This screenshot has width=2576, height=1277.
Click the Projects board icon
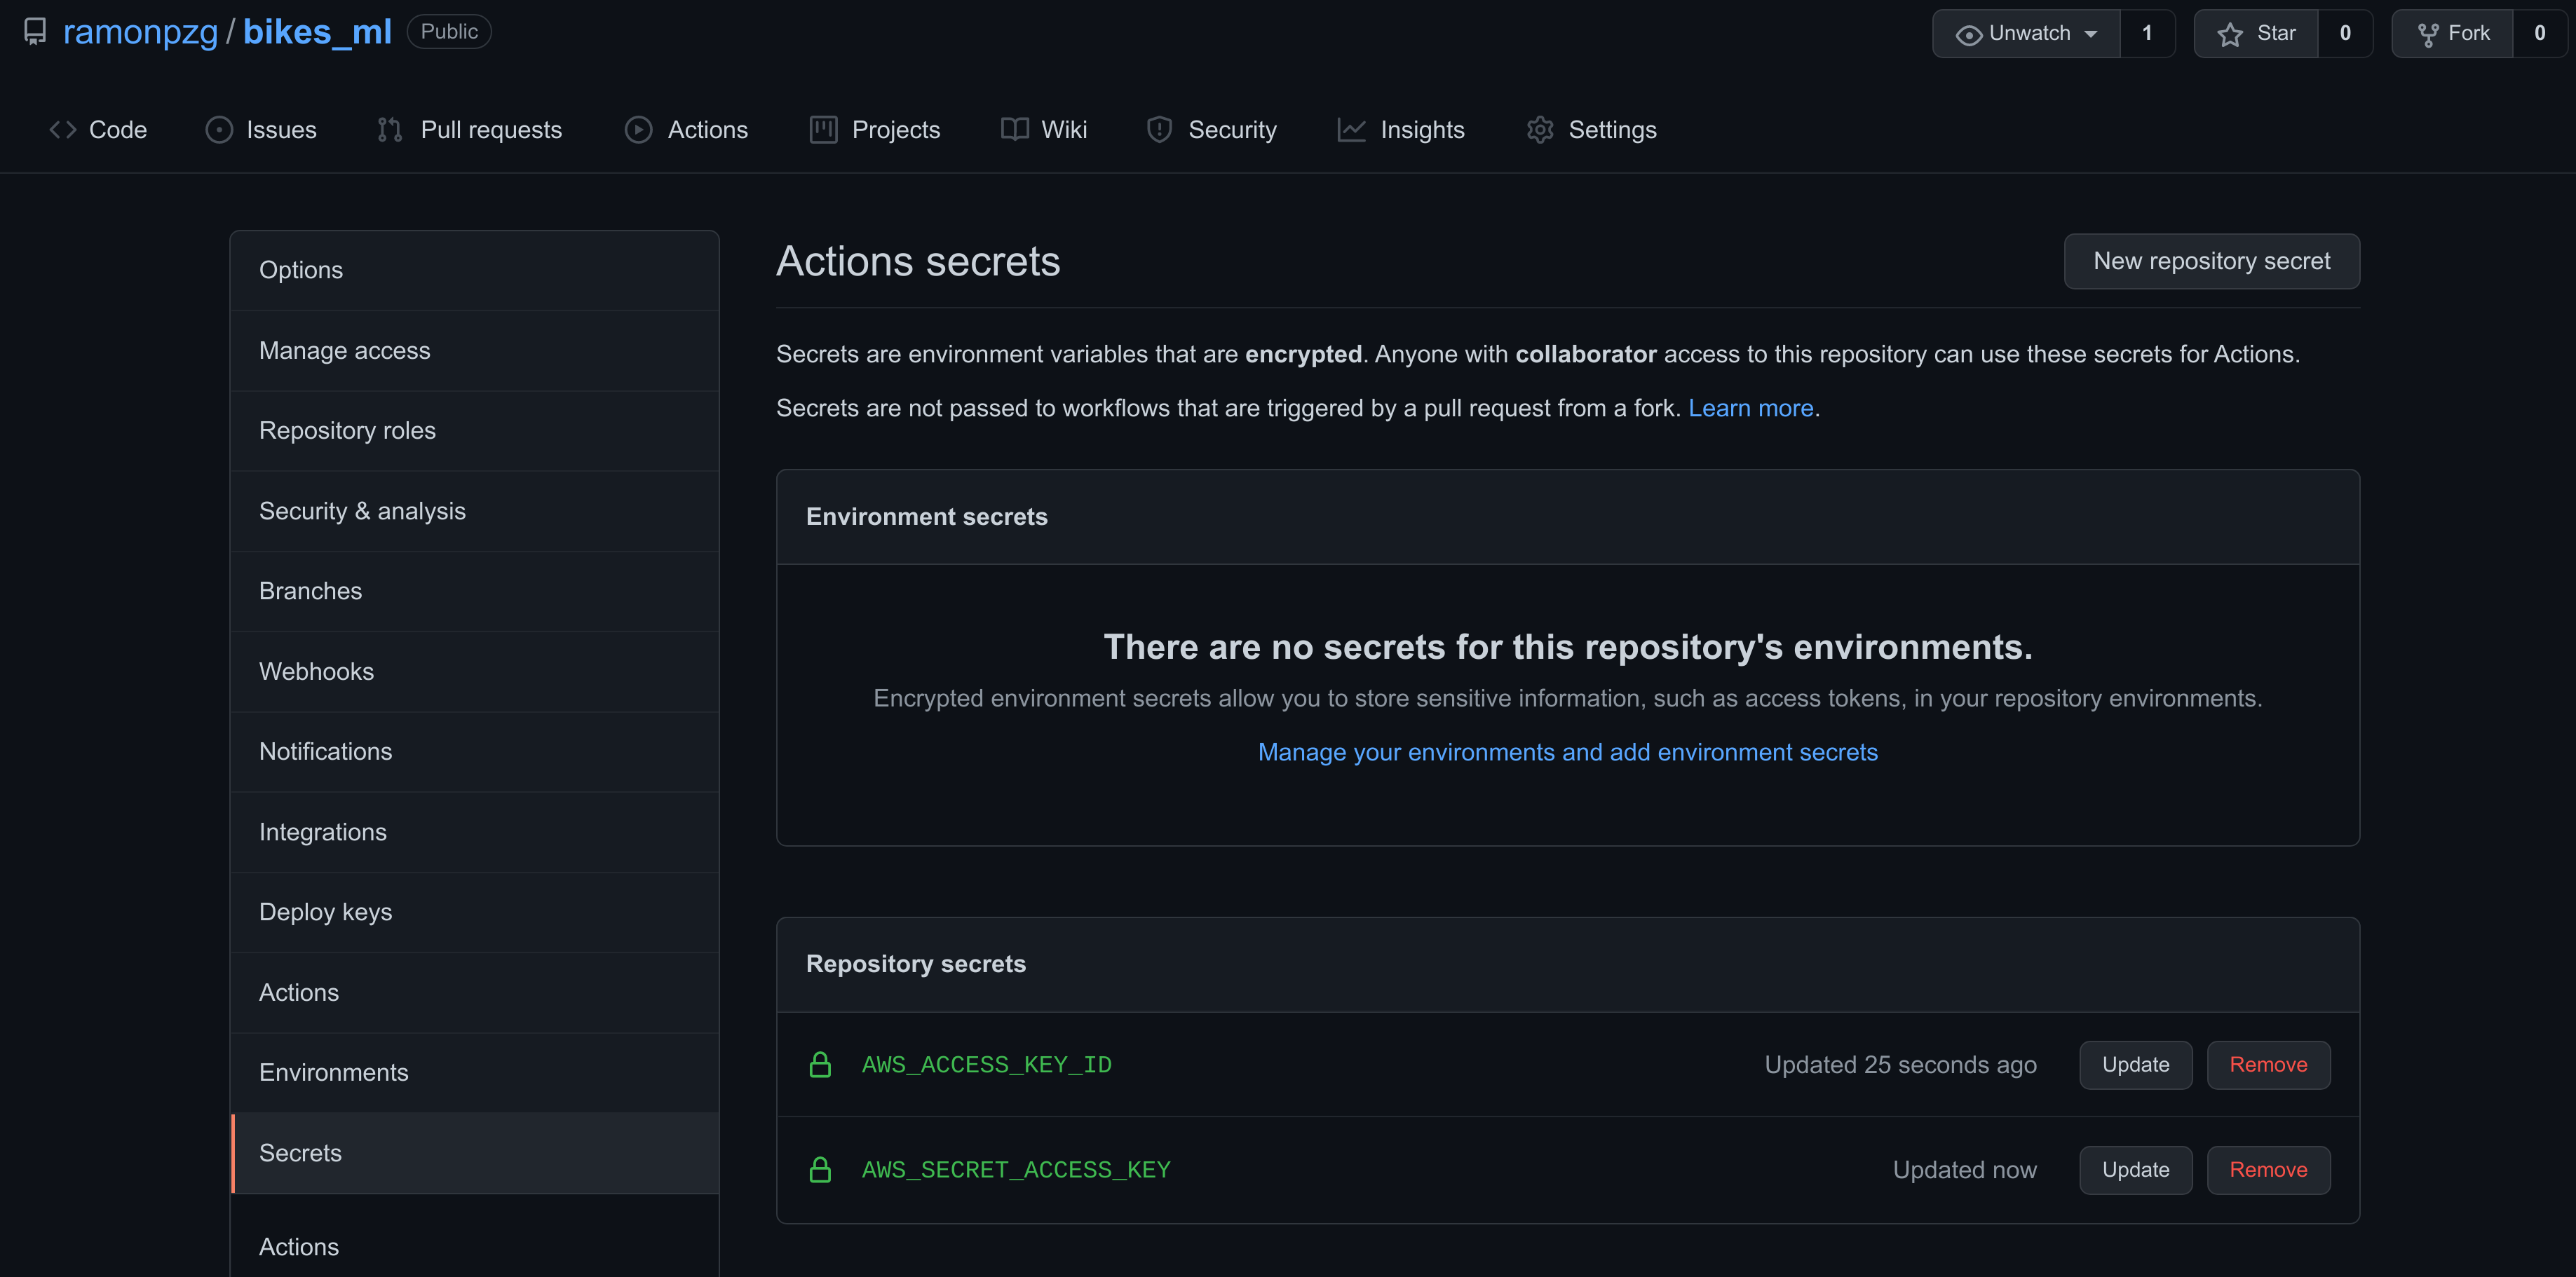[x=823, y=130]
